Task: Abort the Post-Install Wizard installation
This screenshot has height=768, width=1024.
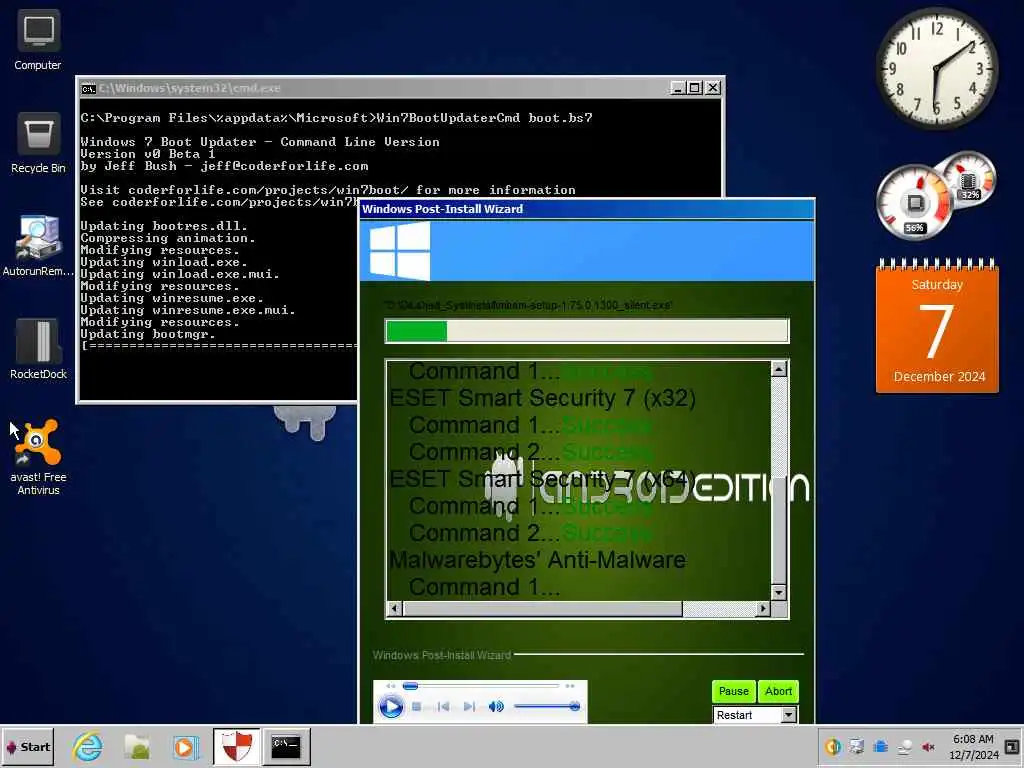Action: [778, 691]
